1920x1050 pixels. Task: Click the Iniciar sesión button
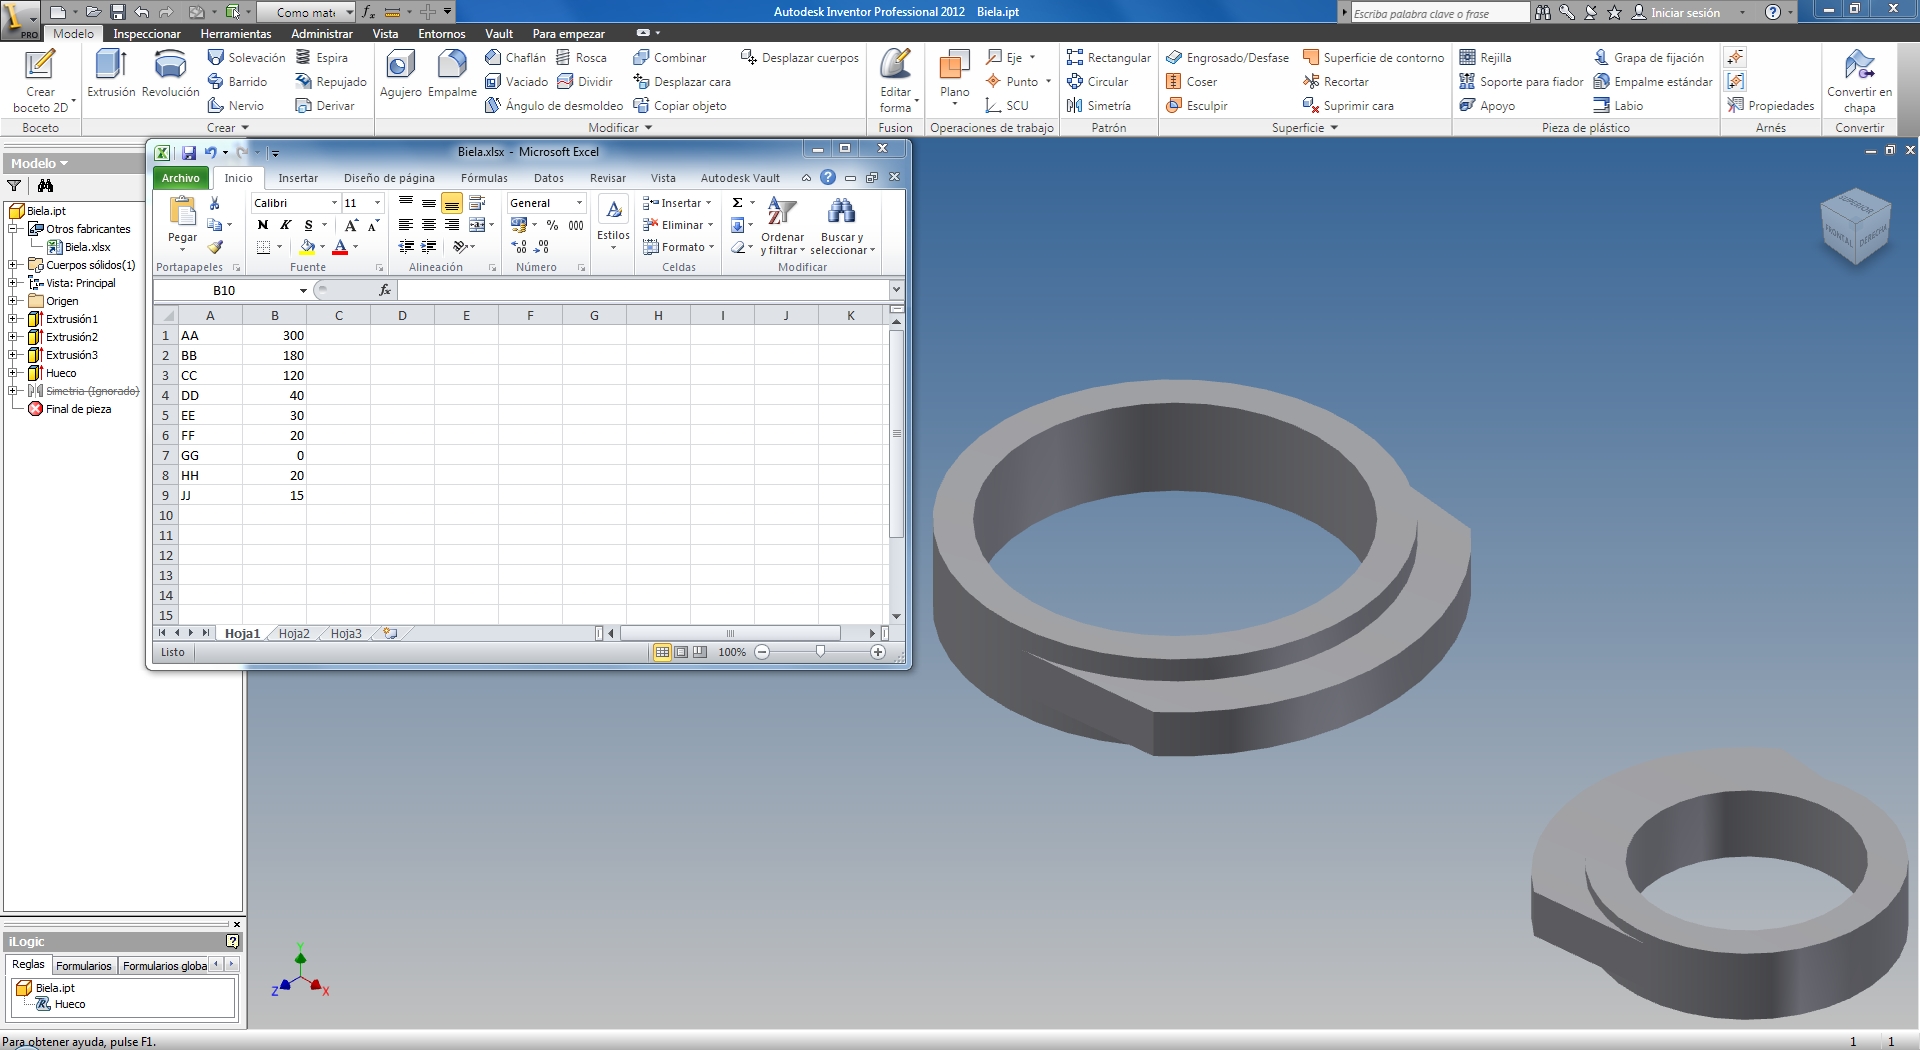[x=1685, y=13]
